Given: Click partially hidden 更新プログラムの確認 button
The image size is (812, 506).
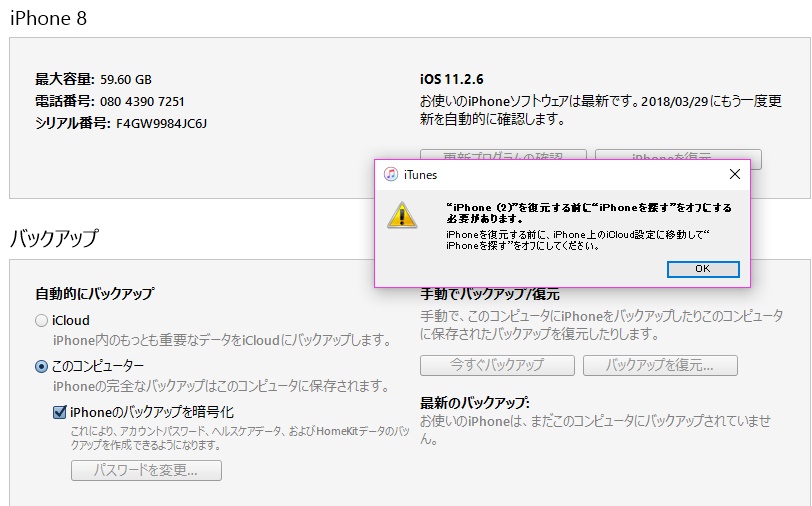Looking at the screenshot, I should coord(503,154).
